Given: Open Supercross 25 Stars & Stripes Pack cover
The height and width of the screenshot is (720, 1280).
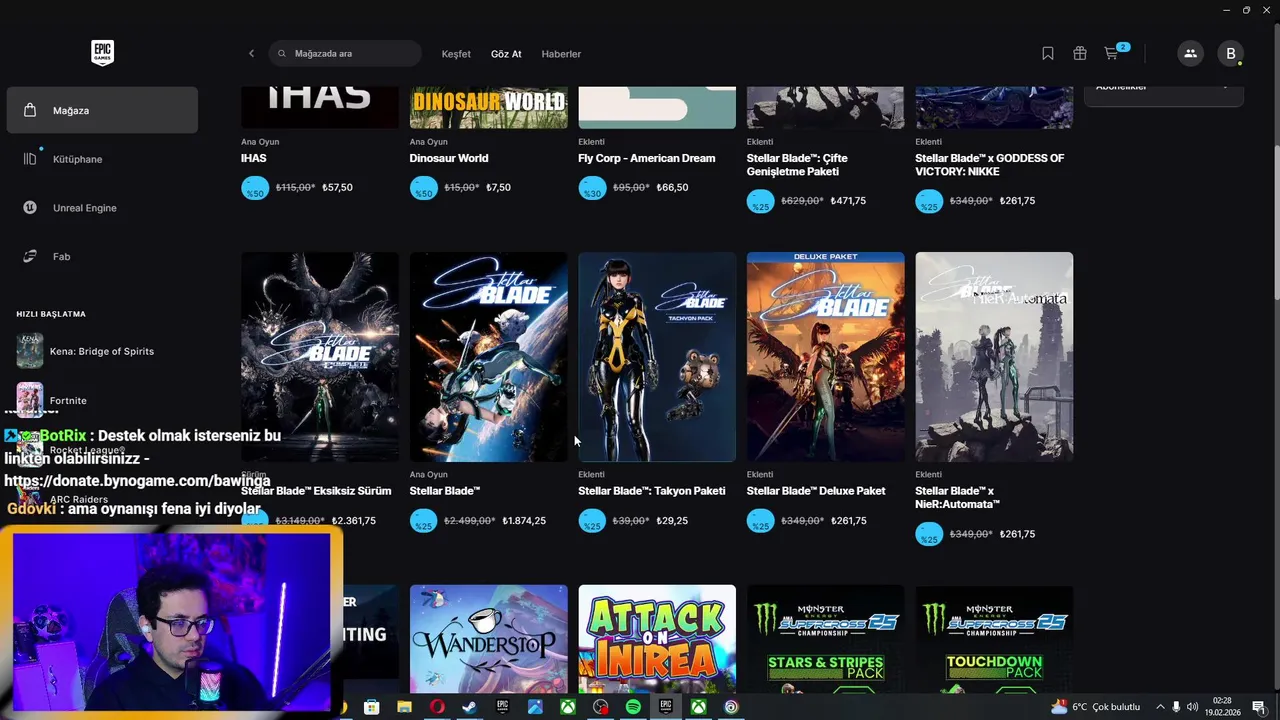Looking at the screenshot, I should [825, 640].
